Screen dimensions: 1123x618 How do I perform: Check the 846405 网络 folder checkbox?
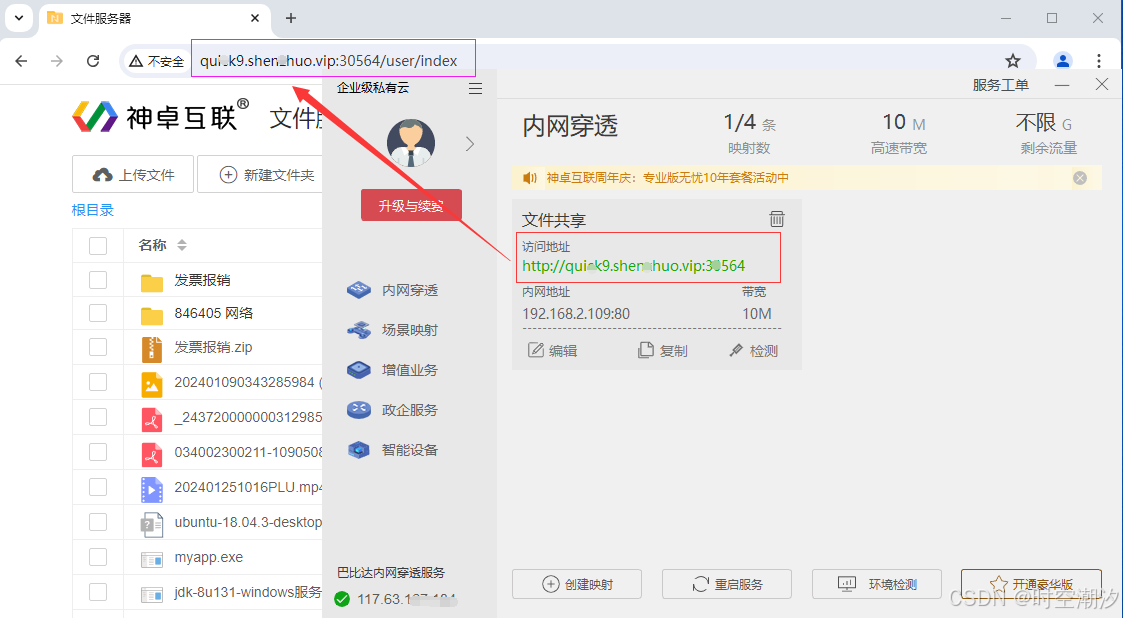click(x=98, y=314)
